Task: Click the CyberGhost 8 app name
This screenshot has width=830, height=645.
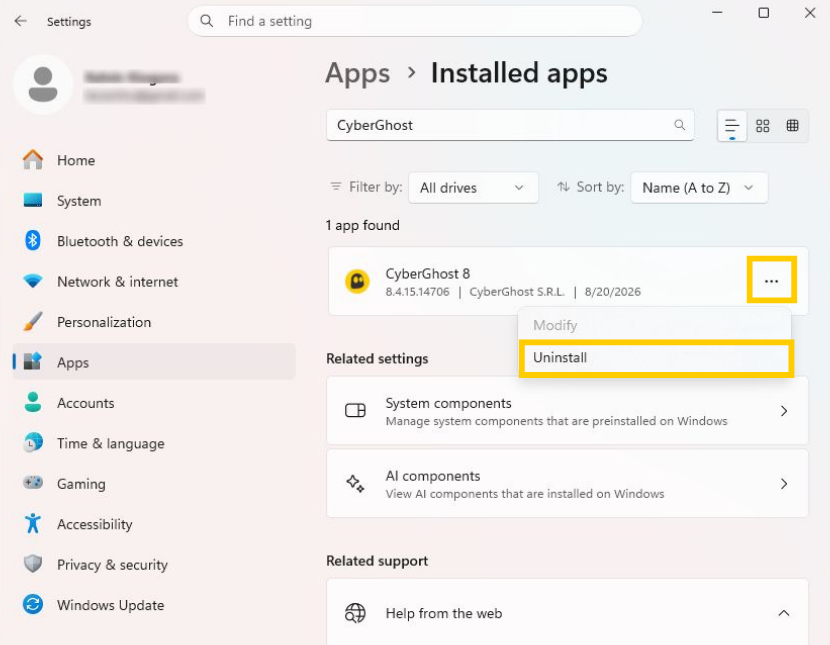Action: [x=428, y=274]
